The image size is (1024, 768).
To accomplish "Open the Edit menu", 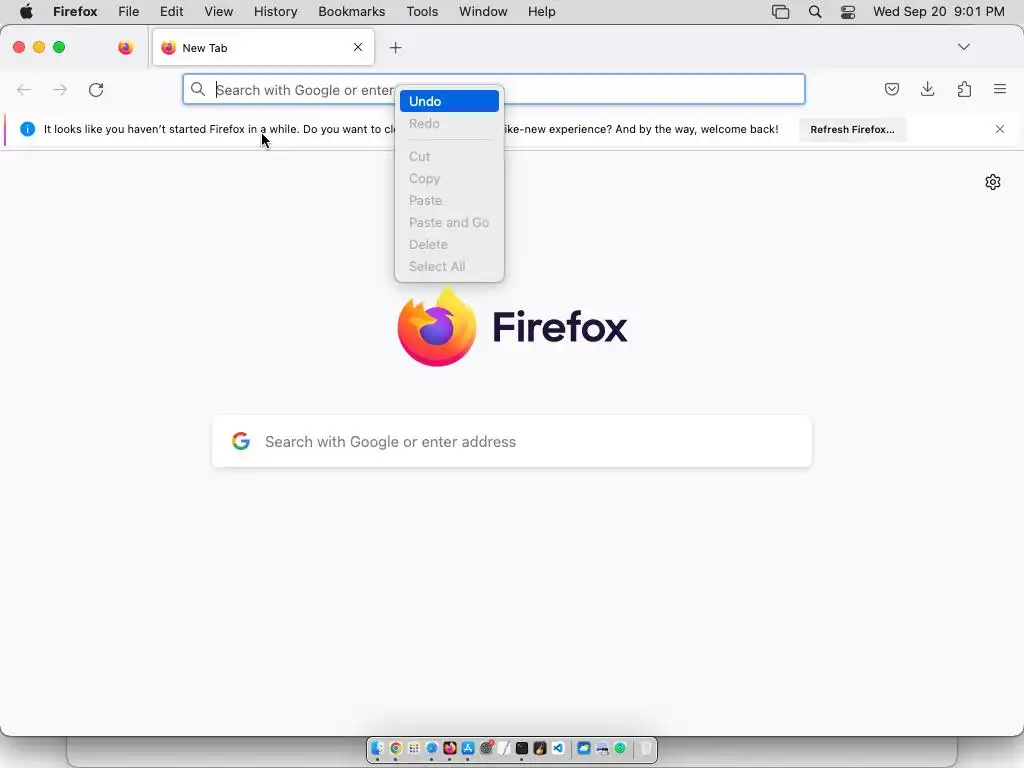I will [x=171, y=12].
